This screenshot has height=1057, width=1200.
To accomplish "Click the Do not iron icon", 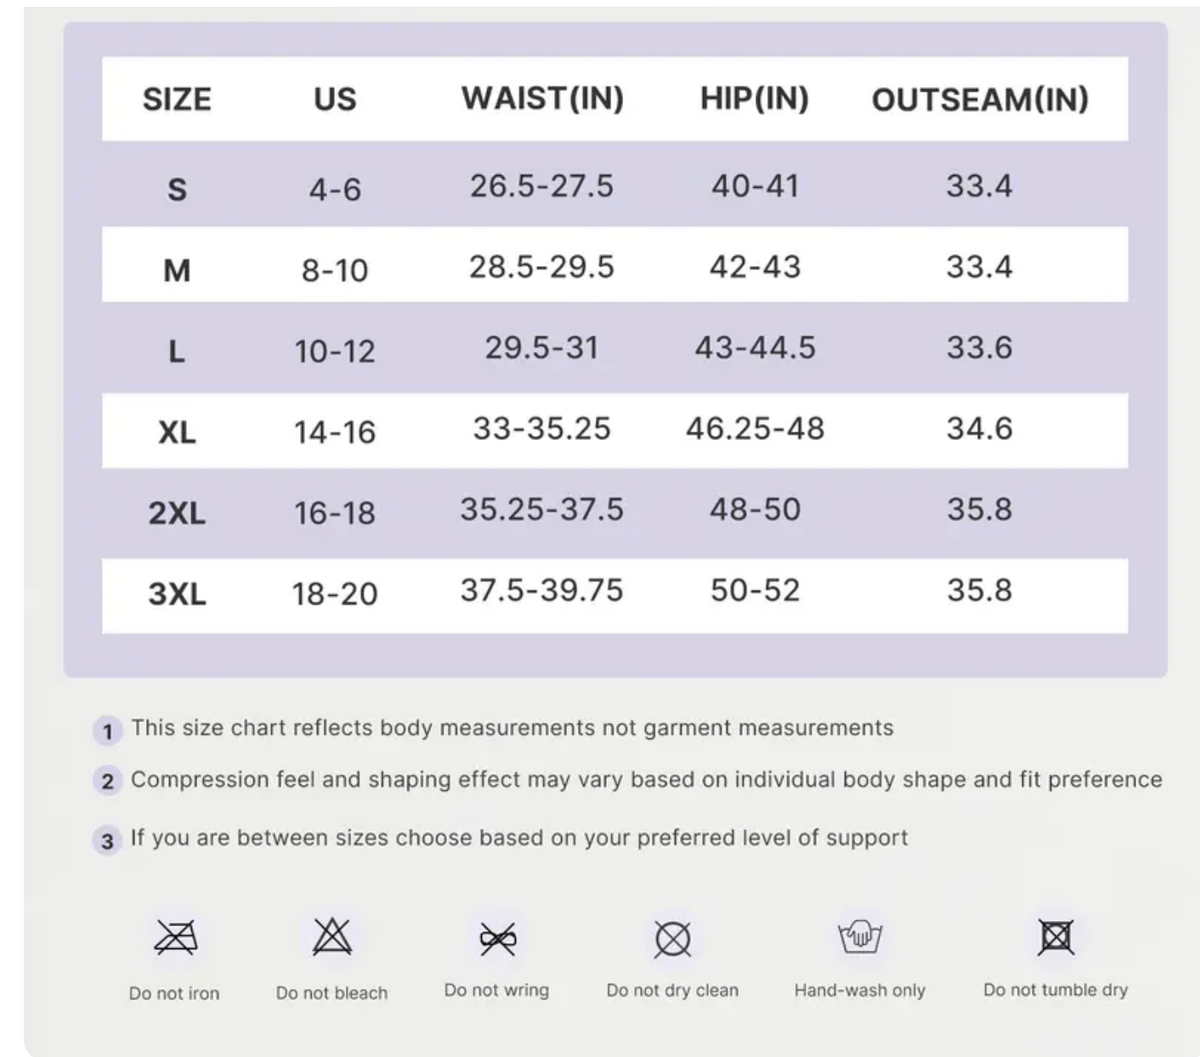I will (175, 937).
